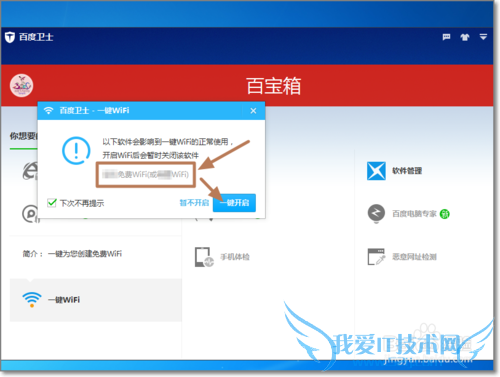500x377 pixels.
Task: Click the Baidu Guard shield logo
Action: click(10, 37)
